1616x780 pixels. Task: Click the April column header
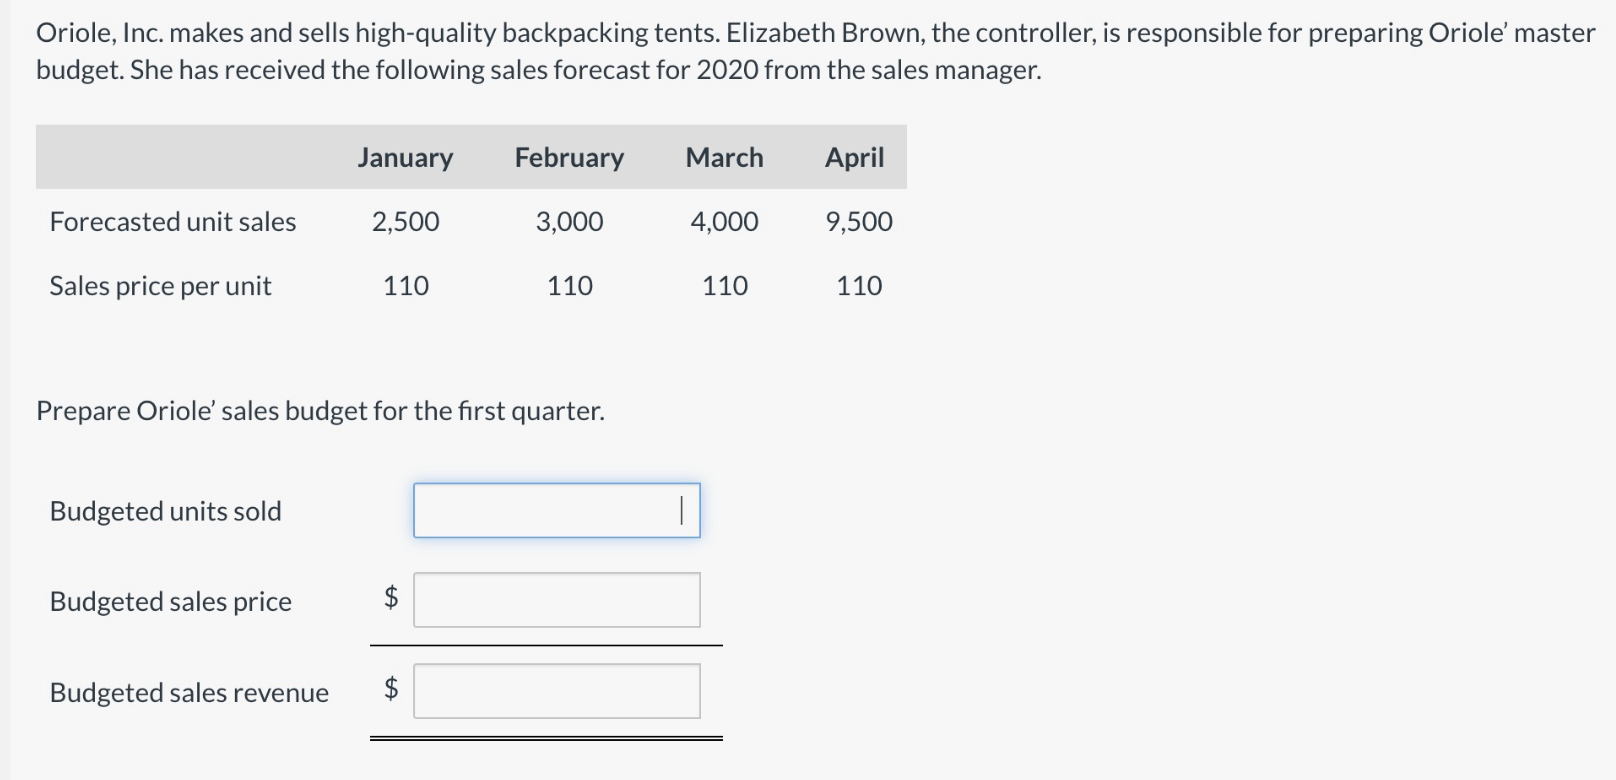tap(854, 158)
